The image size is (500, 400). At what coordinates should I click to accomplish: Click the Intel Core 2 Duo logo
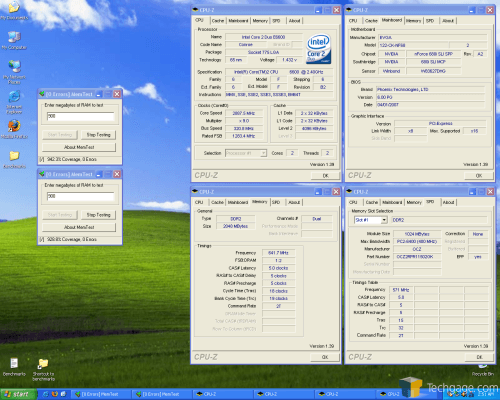(x=319, y=48)
